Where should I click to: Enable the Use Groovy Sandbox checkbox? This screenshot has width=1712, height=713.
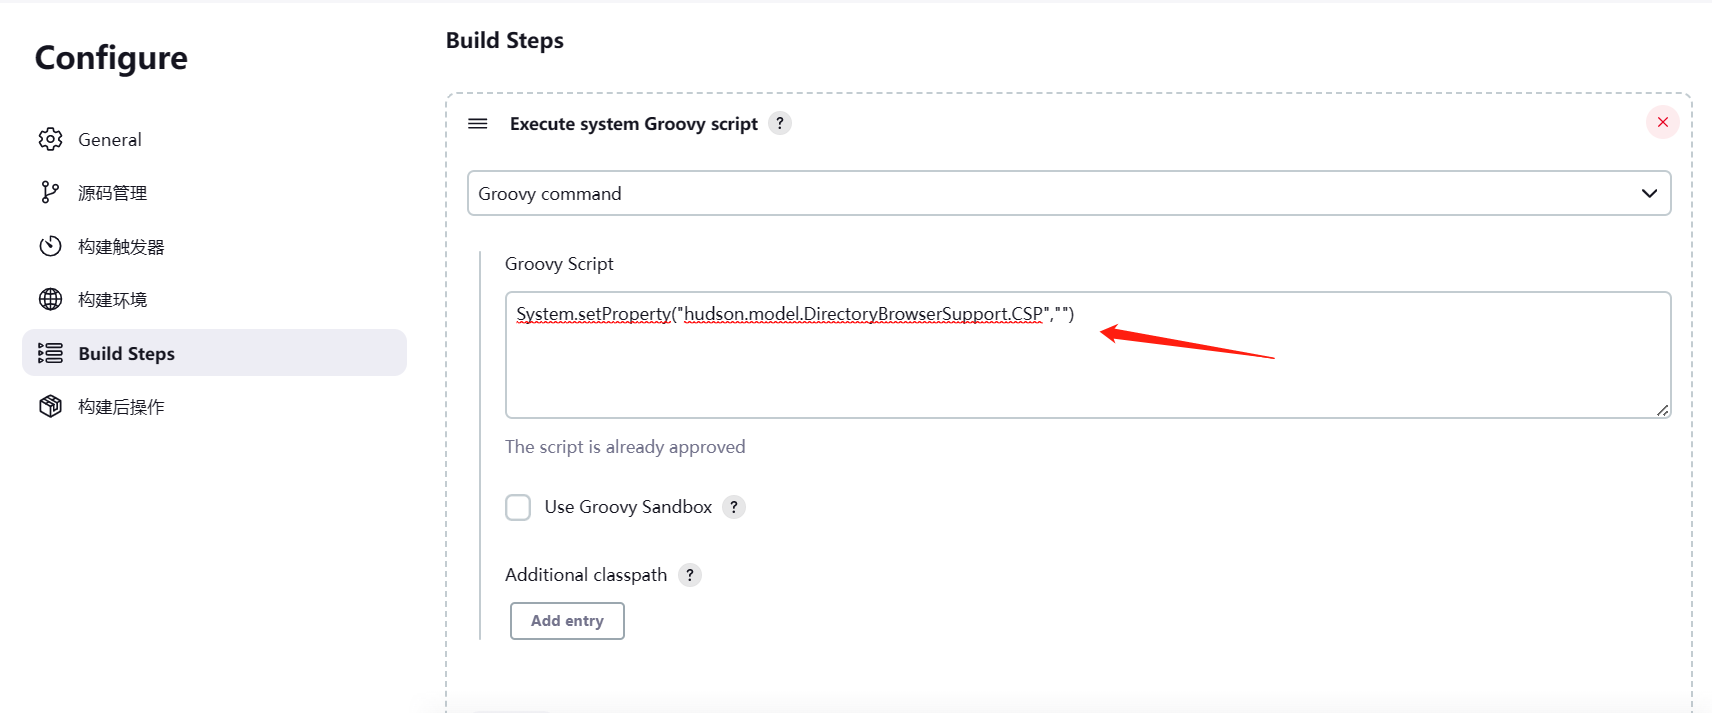tap(518, 507)
